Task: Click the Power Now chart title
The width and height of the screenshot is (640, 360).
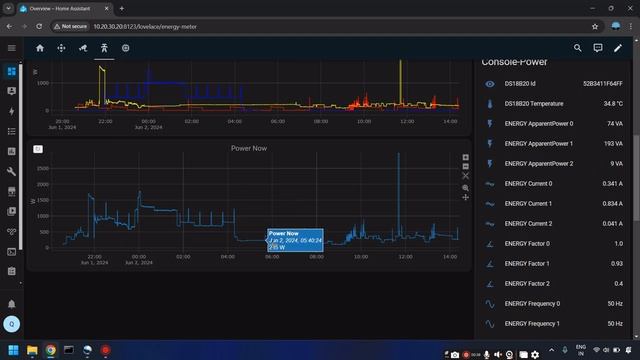Action: point(249,148)
